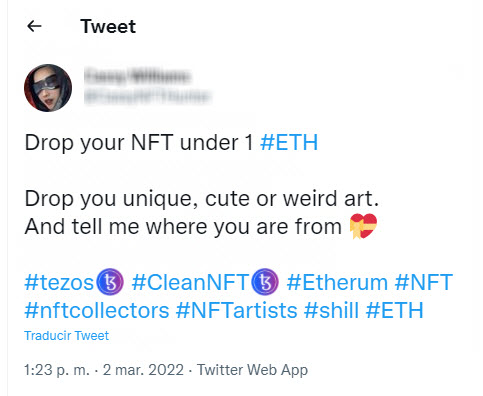
Task: Open the first #ETH hashtag
Action: 289,143
